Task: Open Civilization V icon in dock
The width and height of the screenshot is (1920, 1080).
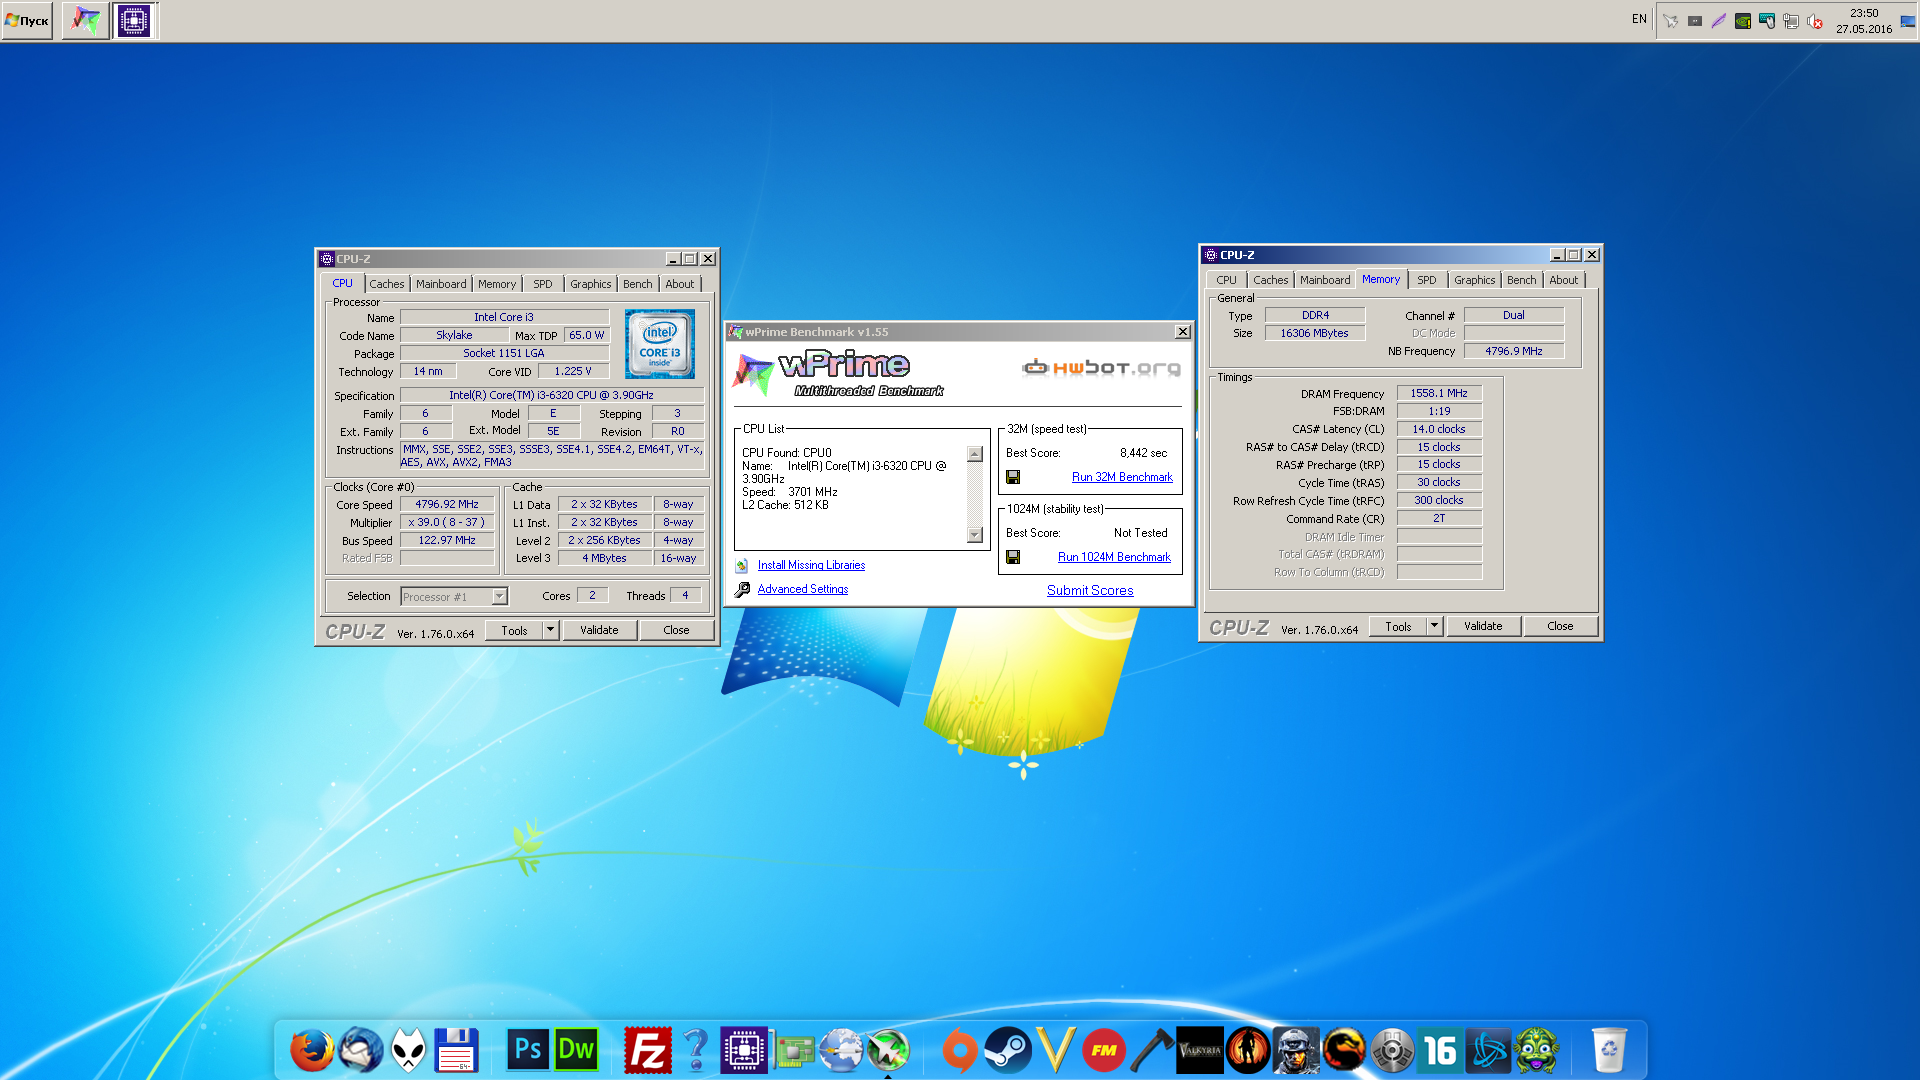Action: click(x=1056, y=1050)
